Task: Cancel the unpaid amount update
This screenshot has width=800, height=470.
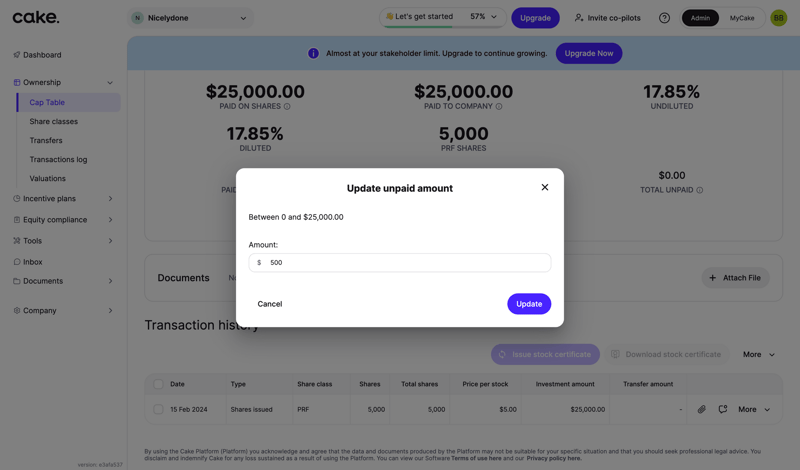Action: point(270,304)
